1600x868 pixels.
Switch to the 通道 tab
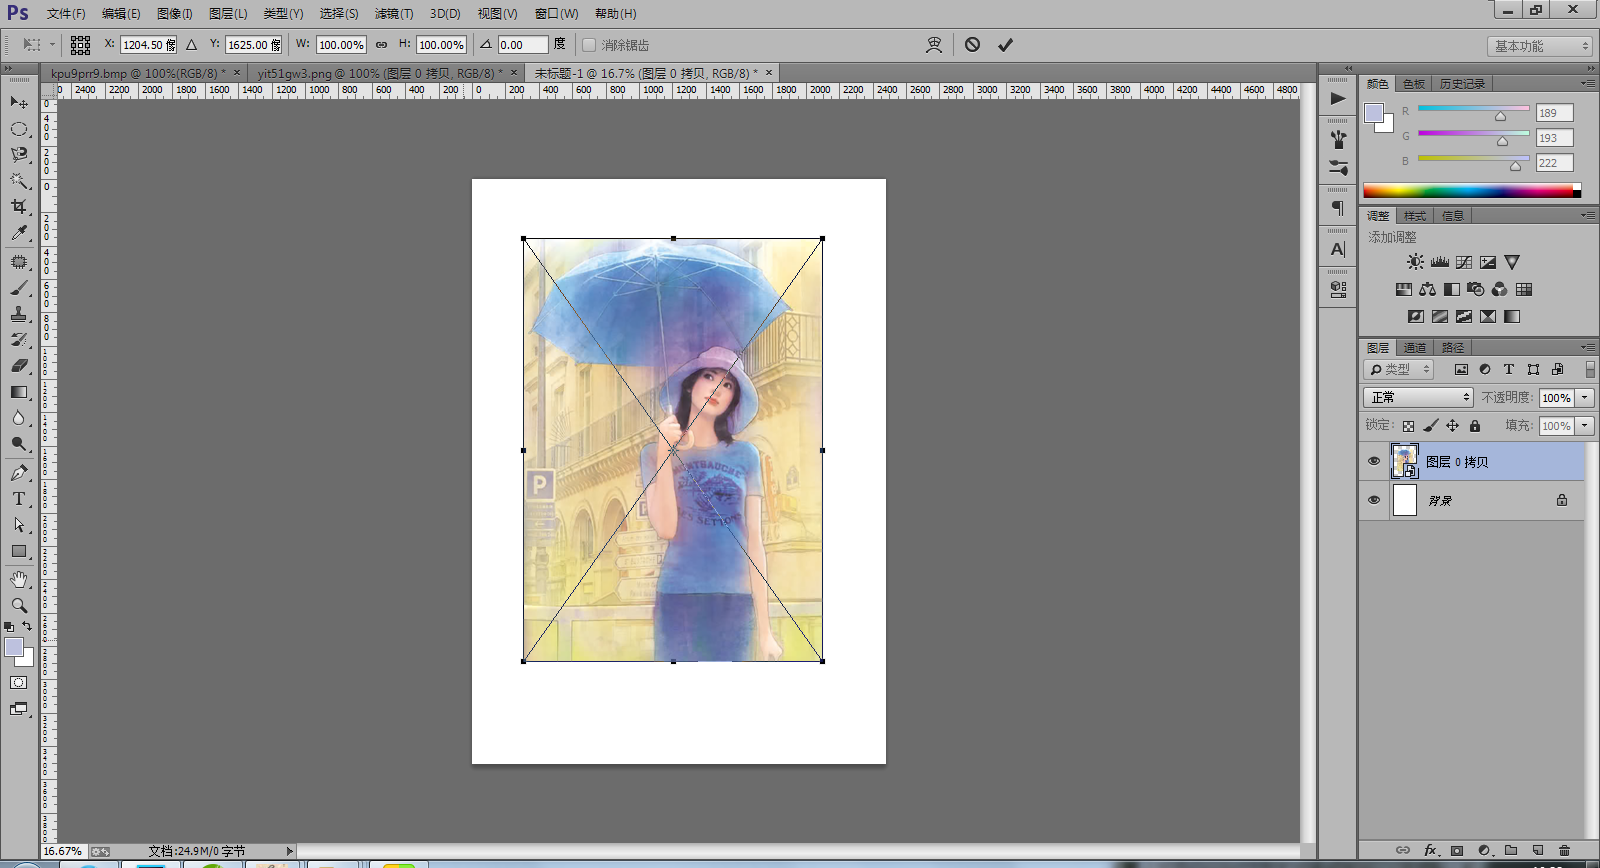[x=1415, y=348]
